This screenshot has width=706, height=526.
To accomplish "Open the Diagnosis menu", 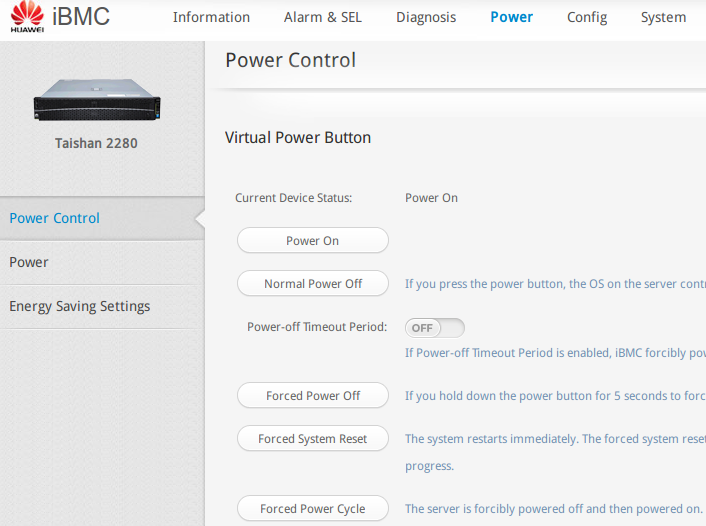I will pos(426,17).
